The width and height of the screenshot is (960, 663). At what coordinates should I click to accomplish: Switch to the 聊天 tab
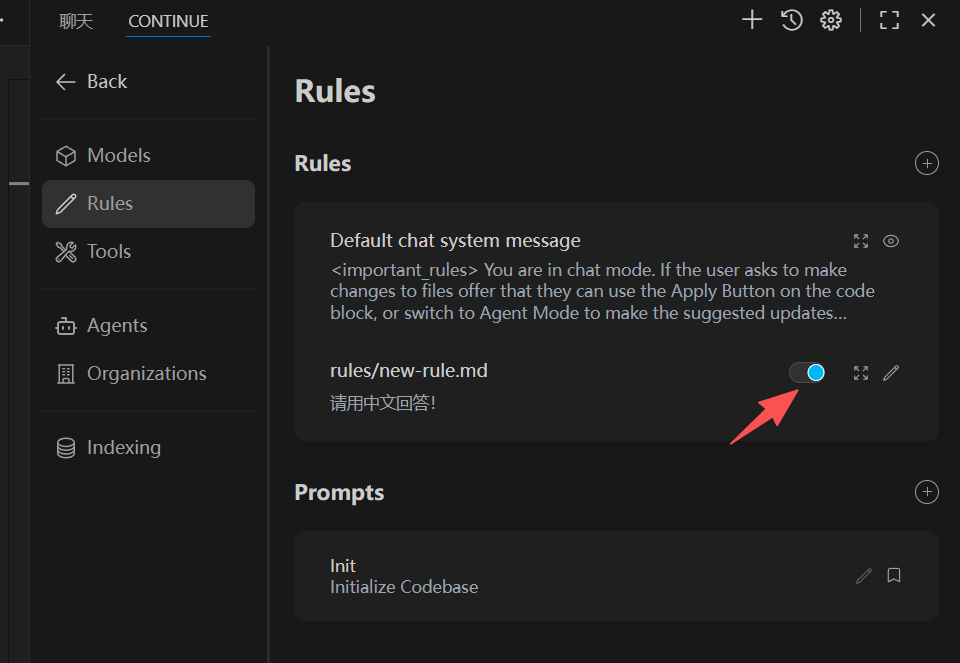tap(76, 20)
